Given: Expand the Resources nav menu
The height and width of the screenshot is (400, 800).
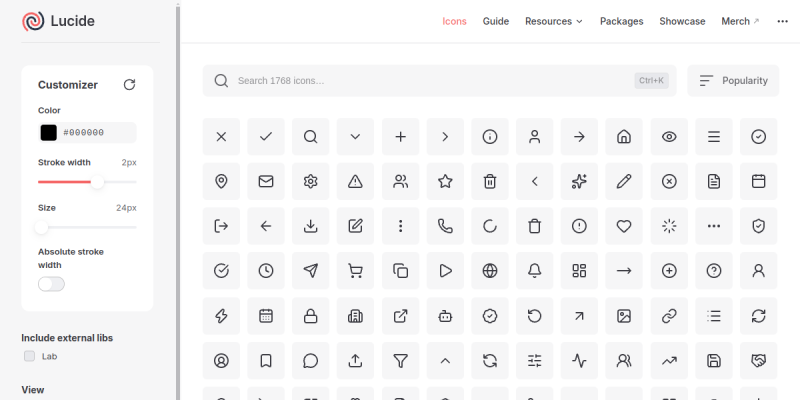Looking at the screenshot, I should coord(554,21).
